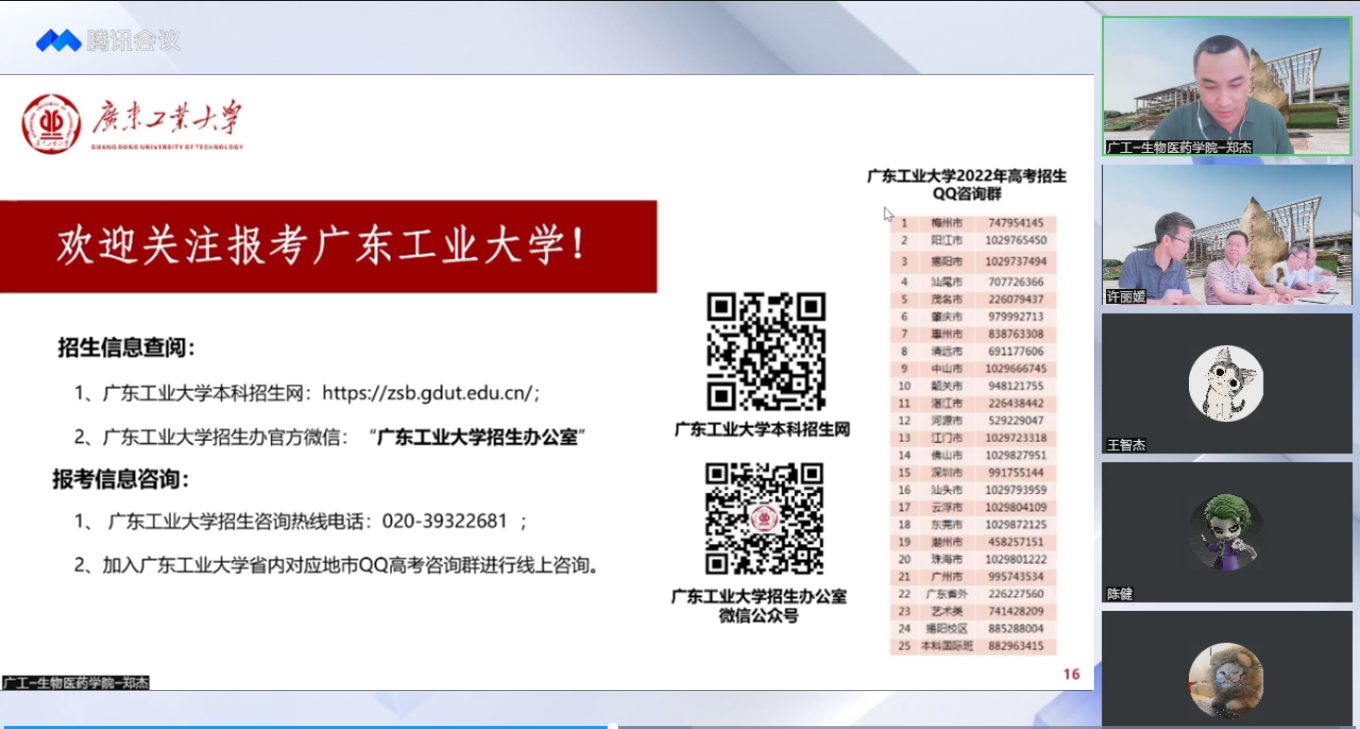
Task: Select the 许丽媛 video tile
Action: click(1226, 235)
